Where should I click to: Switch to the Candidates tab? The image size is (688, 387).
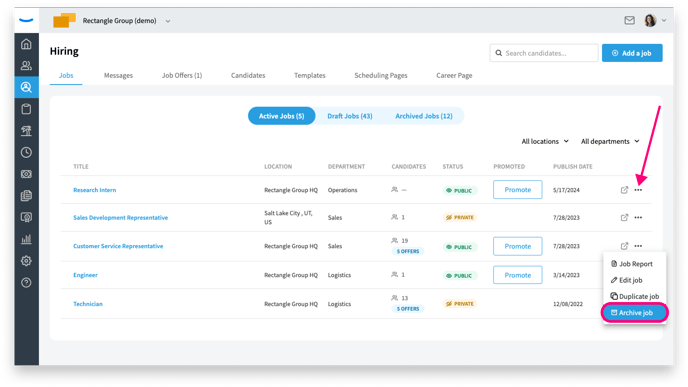tap(248, 75)
